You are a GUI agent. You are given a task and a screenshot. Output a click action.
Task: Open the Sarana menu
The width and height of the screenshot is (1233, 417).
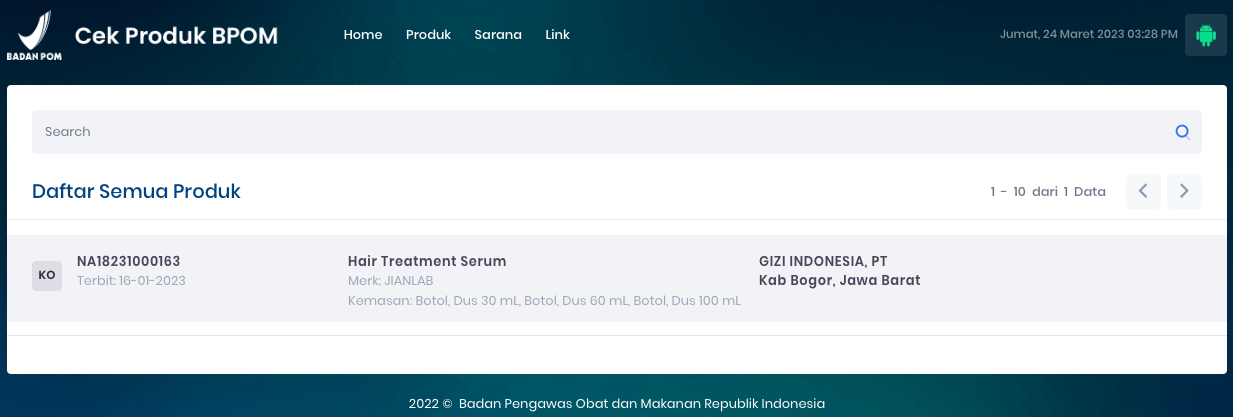coord(498,34)
